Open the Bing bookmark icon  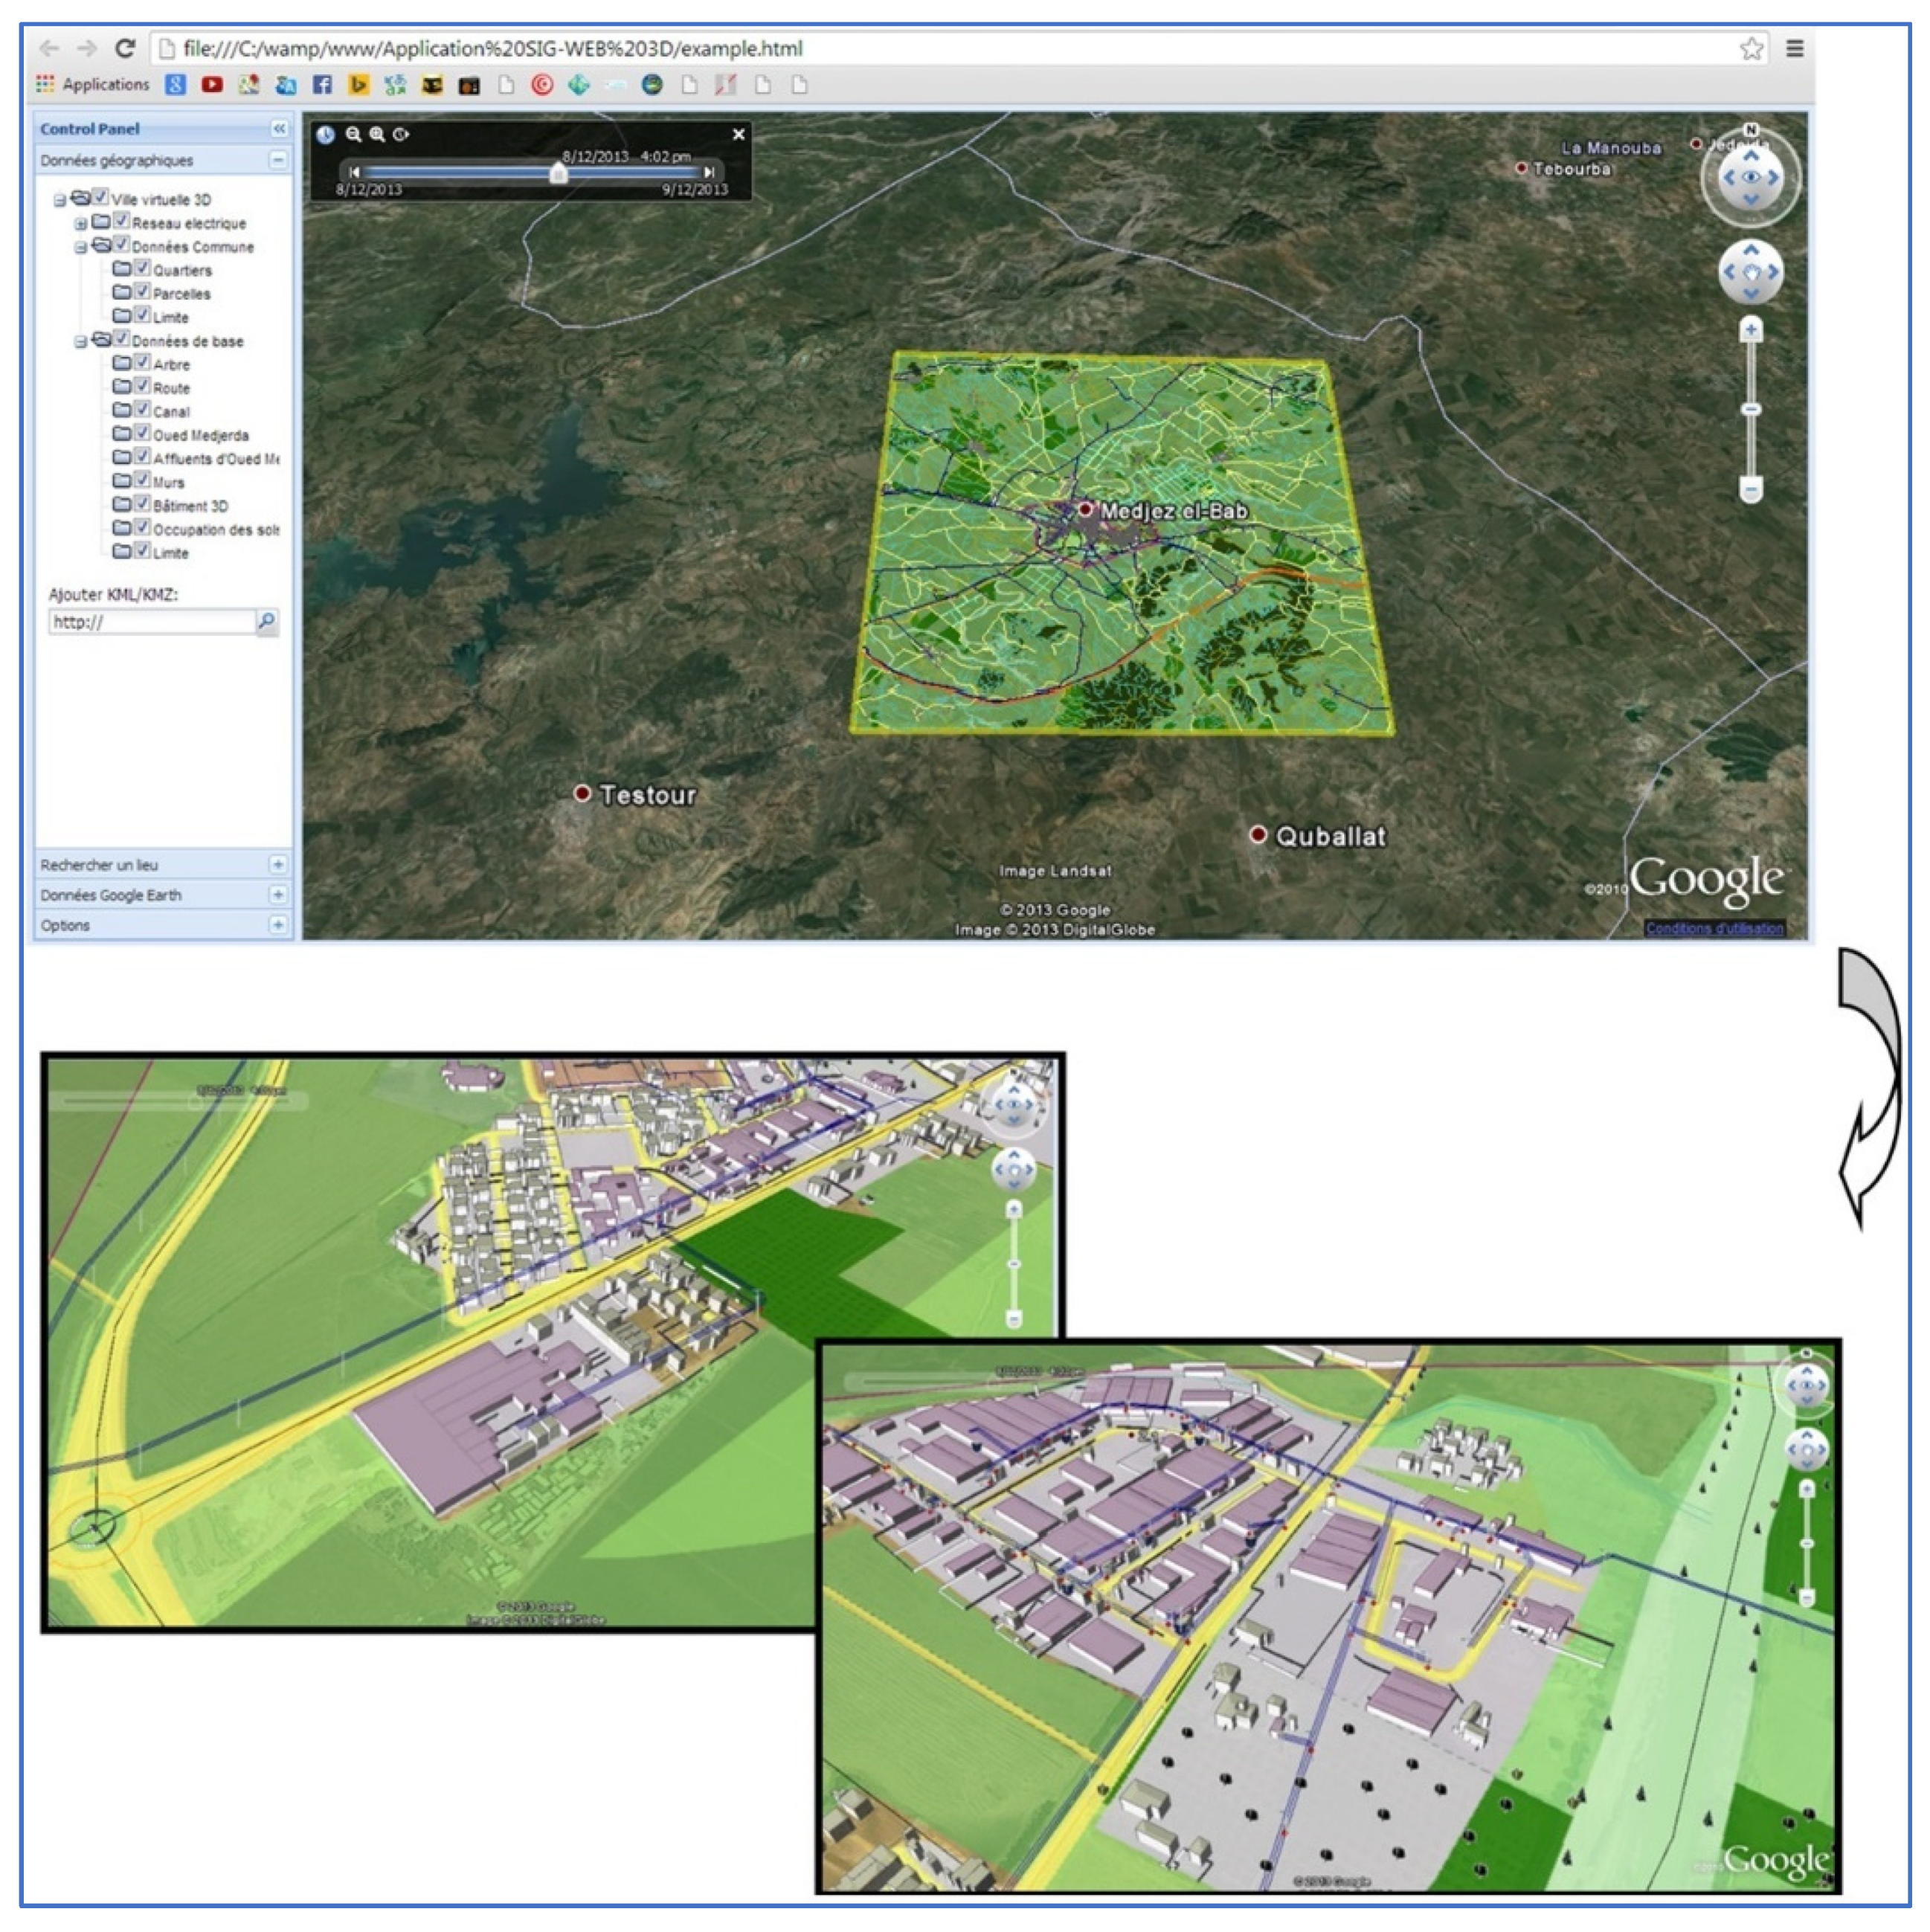[x=358, y=85]
